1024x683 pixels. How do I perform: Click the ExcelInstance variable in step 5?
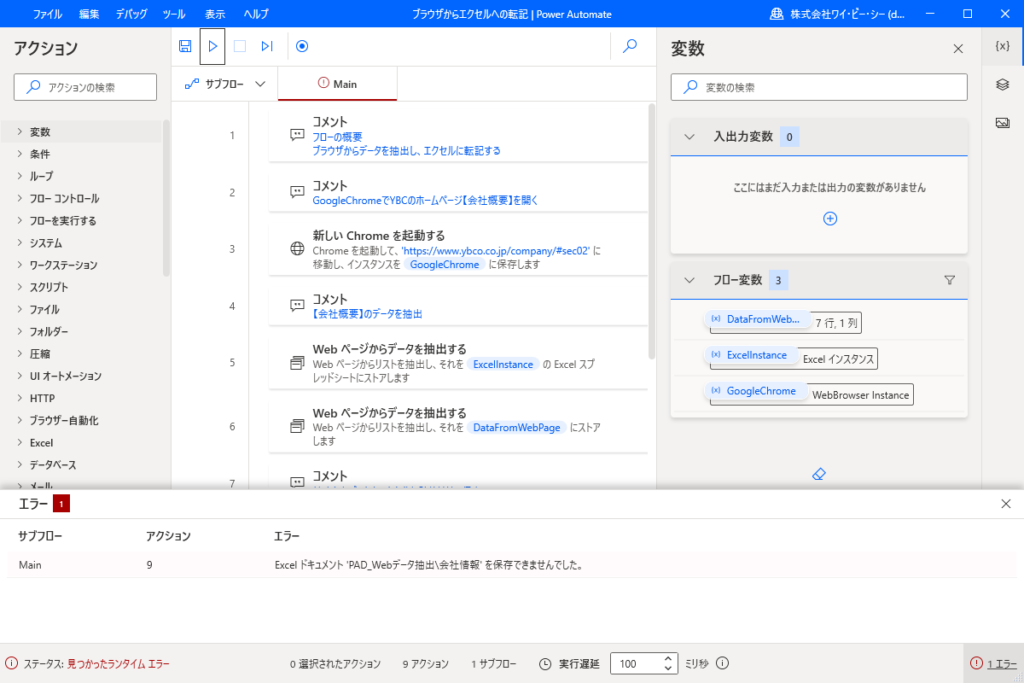pos(503,364)
